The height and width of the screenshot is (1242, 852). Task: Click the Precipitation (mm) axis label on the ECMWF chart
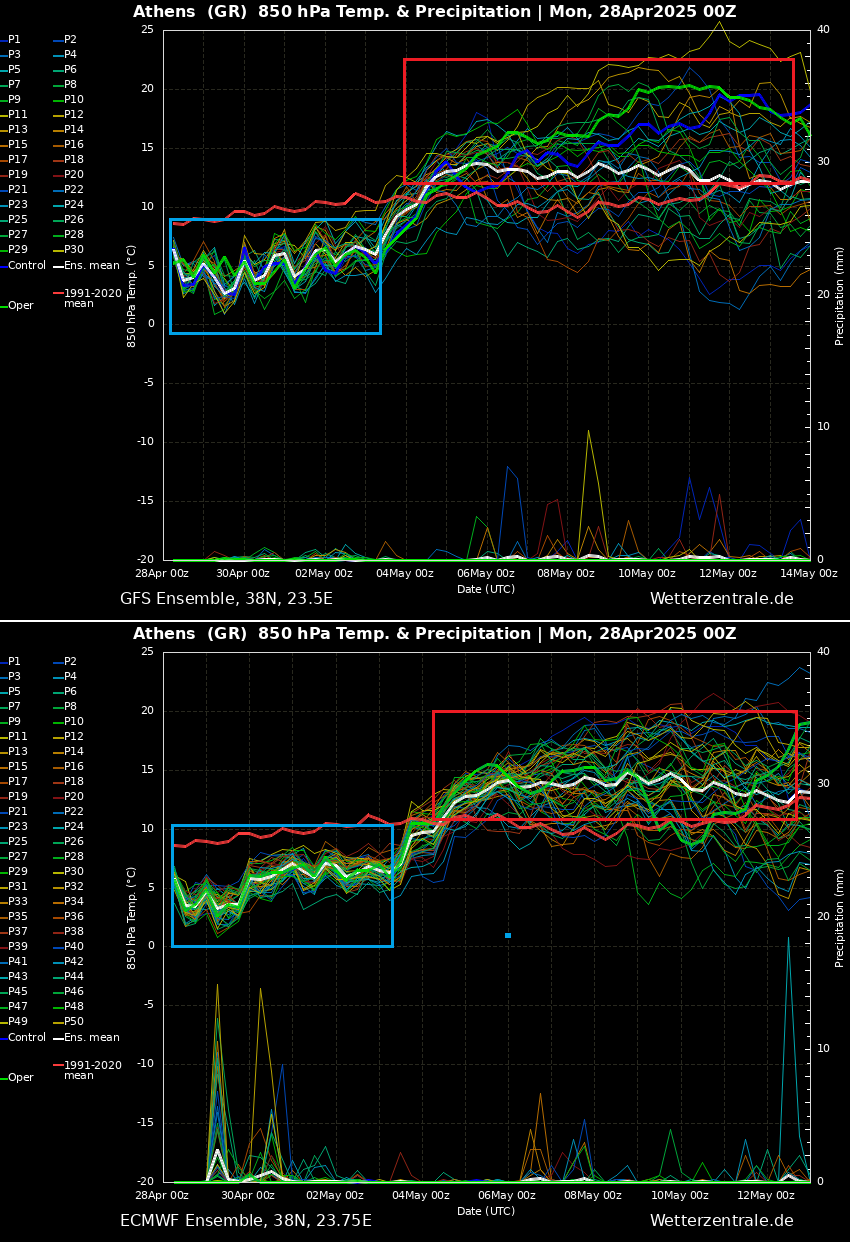(840, 917)
